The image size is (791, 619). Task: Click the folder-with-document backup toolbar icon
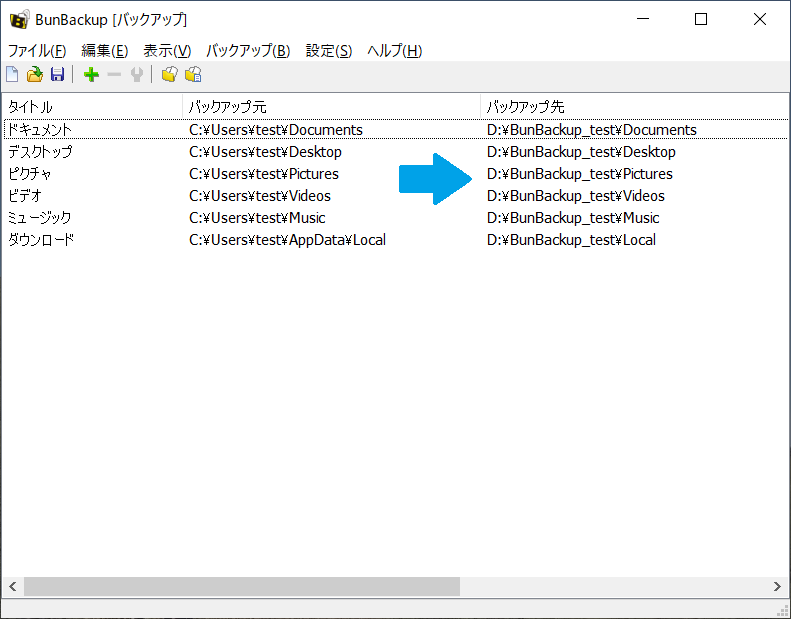193,75
